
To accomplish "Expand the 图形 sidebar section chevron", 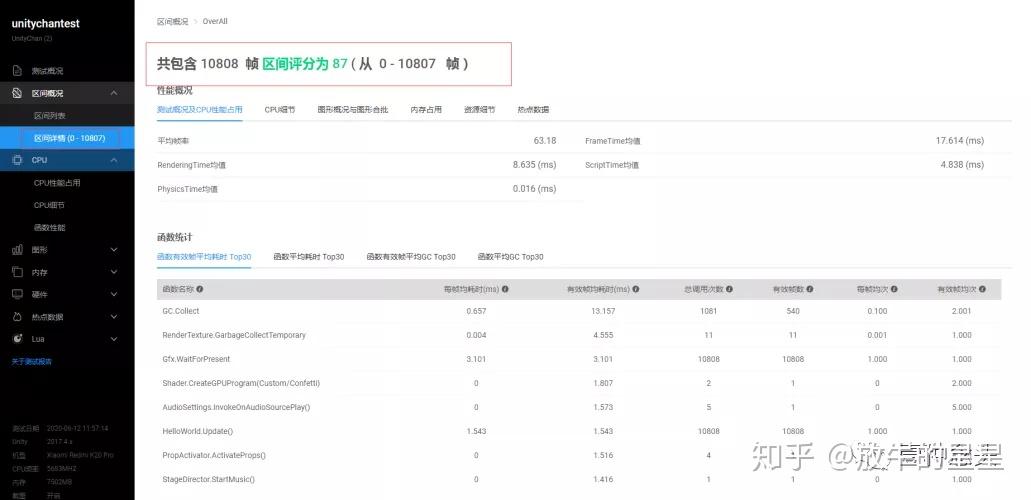I will [114, 249].
